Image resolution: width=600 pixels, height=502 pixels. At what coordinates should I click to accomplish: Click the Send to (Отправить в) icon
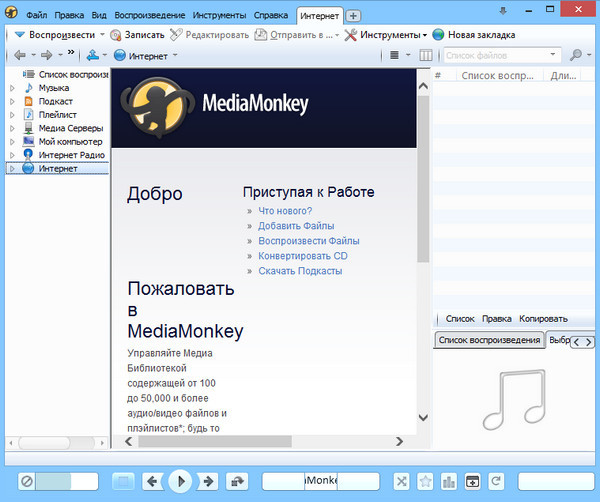coord(261,35)
